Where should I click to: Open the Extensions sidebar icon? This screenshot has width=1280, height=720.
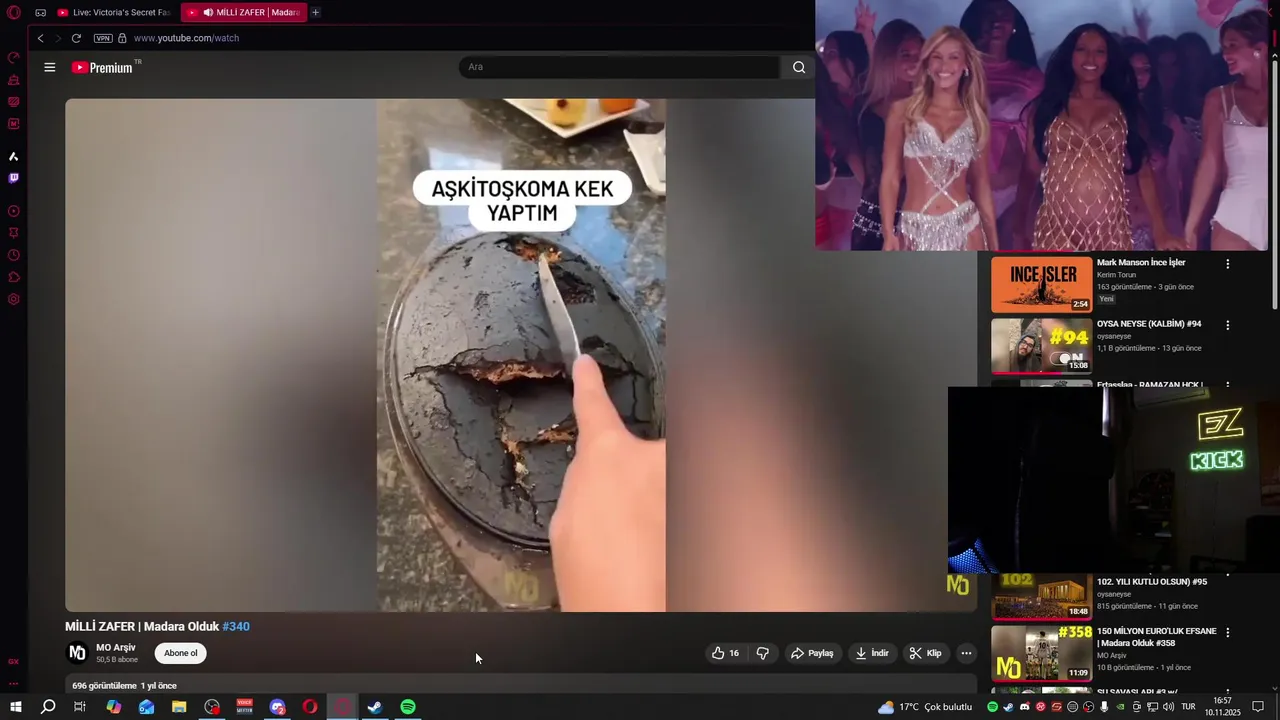click(14, 277)
